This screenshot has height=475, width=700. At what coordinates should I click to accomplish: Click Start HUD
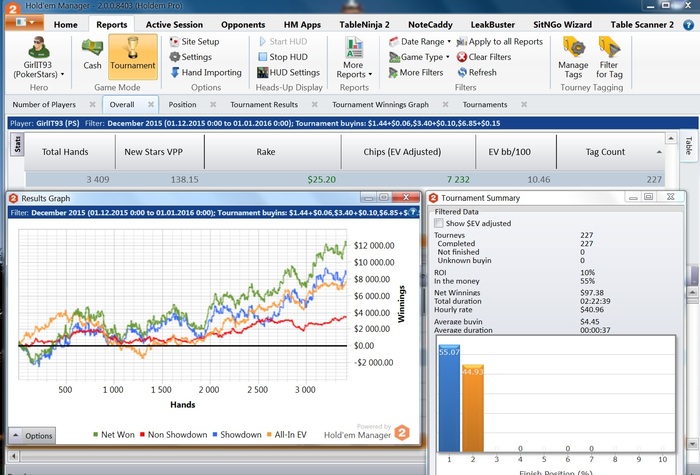283,42
